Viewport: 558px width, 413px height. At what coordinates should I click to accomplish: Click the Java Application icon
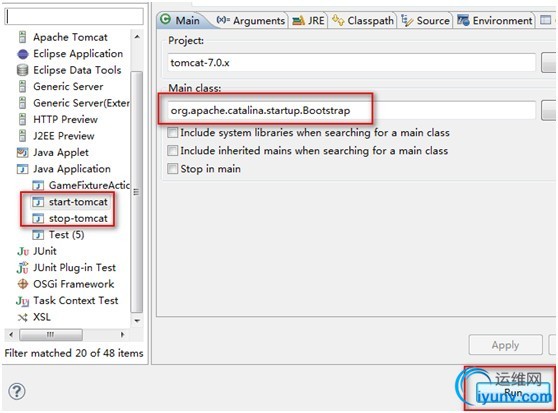[x=22, y=169]
